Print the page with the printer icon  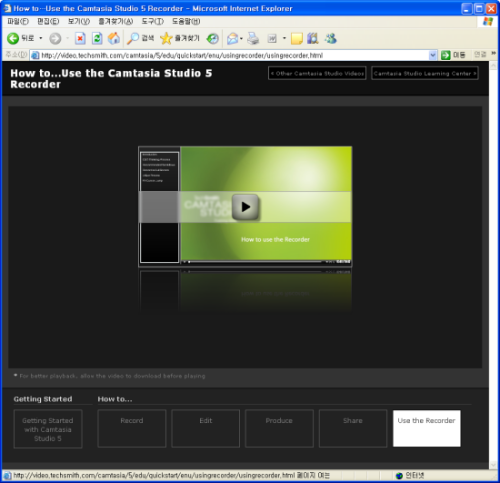(x=253, y=39)
